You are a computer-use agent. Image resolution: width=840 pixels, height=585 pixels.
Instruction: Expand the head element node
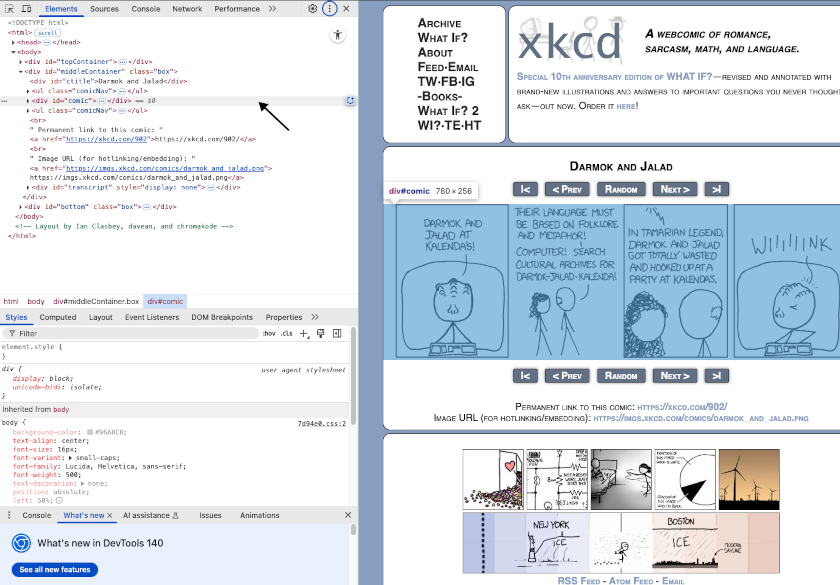(x=14, y=42)
